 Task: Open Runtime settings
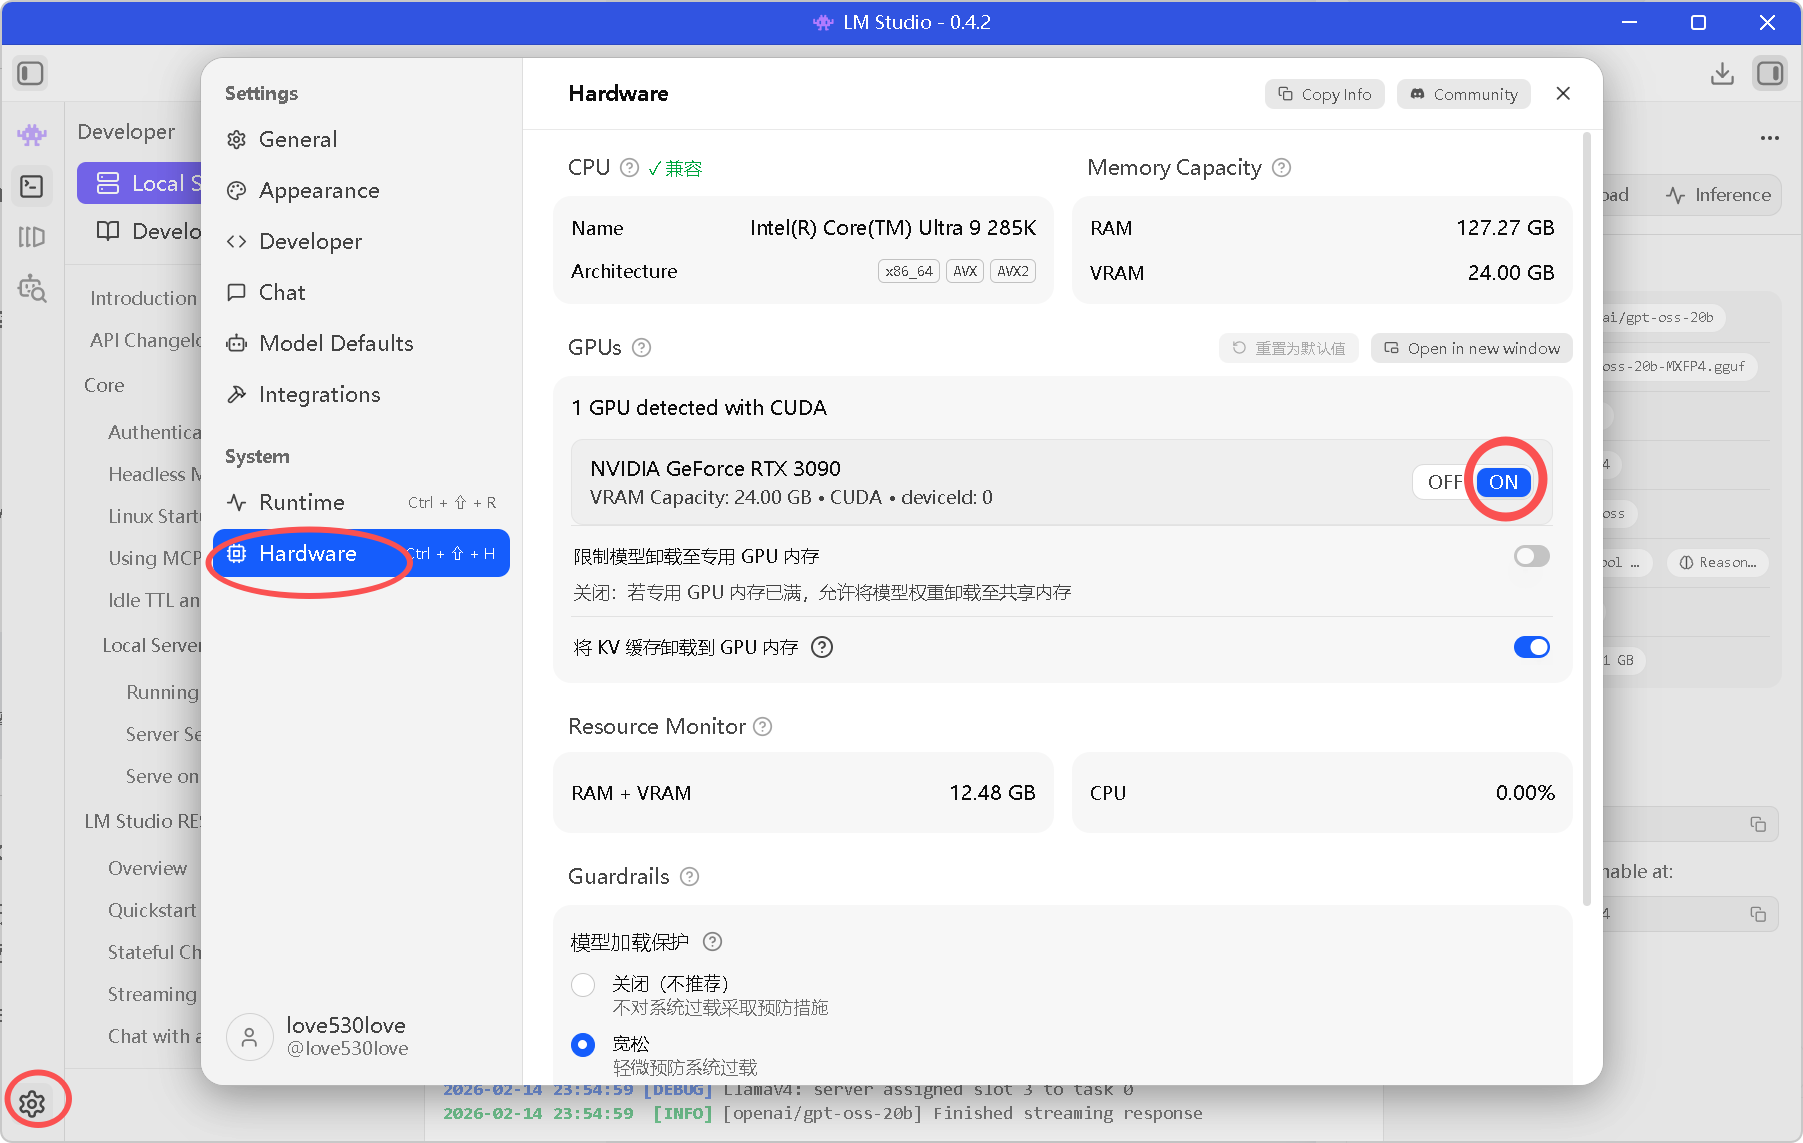tap(361, 503)
